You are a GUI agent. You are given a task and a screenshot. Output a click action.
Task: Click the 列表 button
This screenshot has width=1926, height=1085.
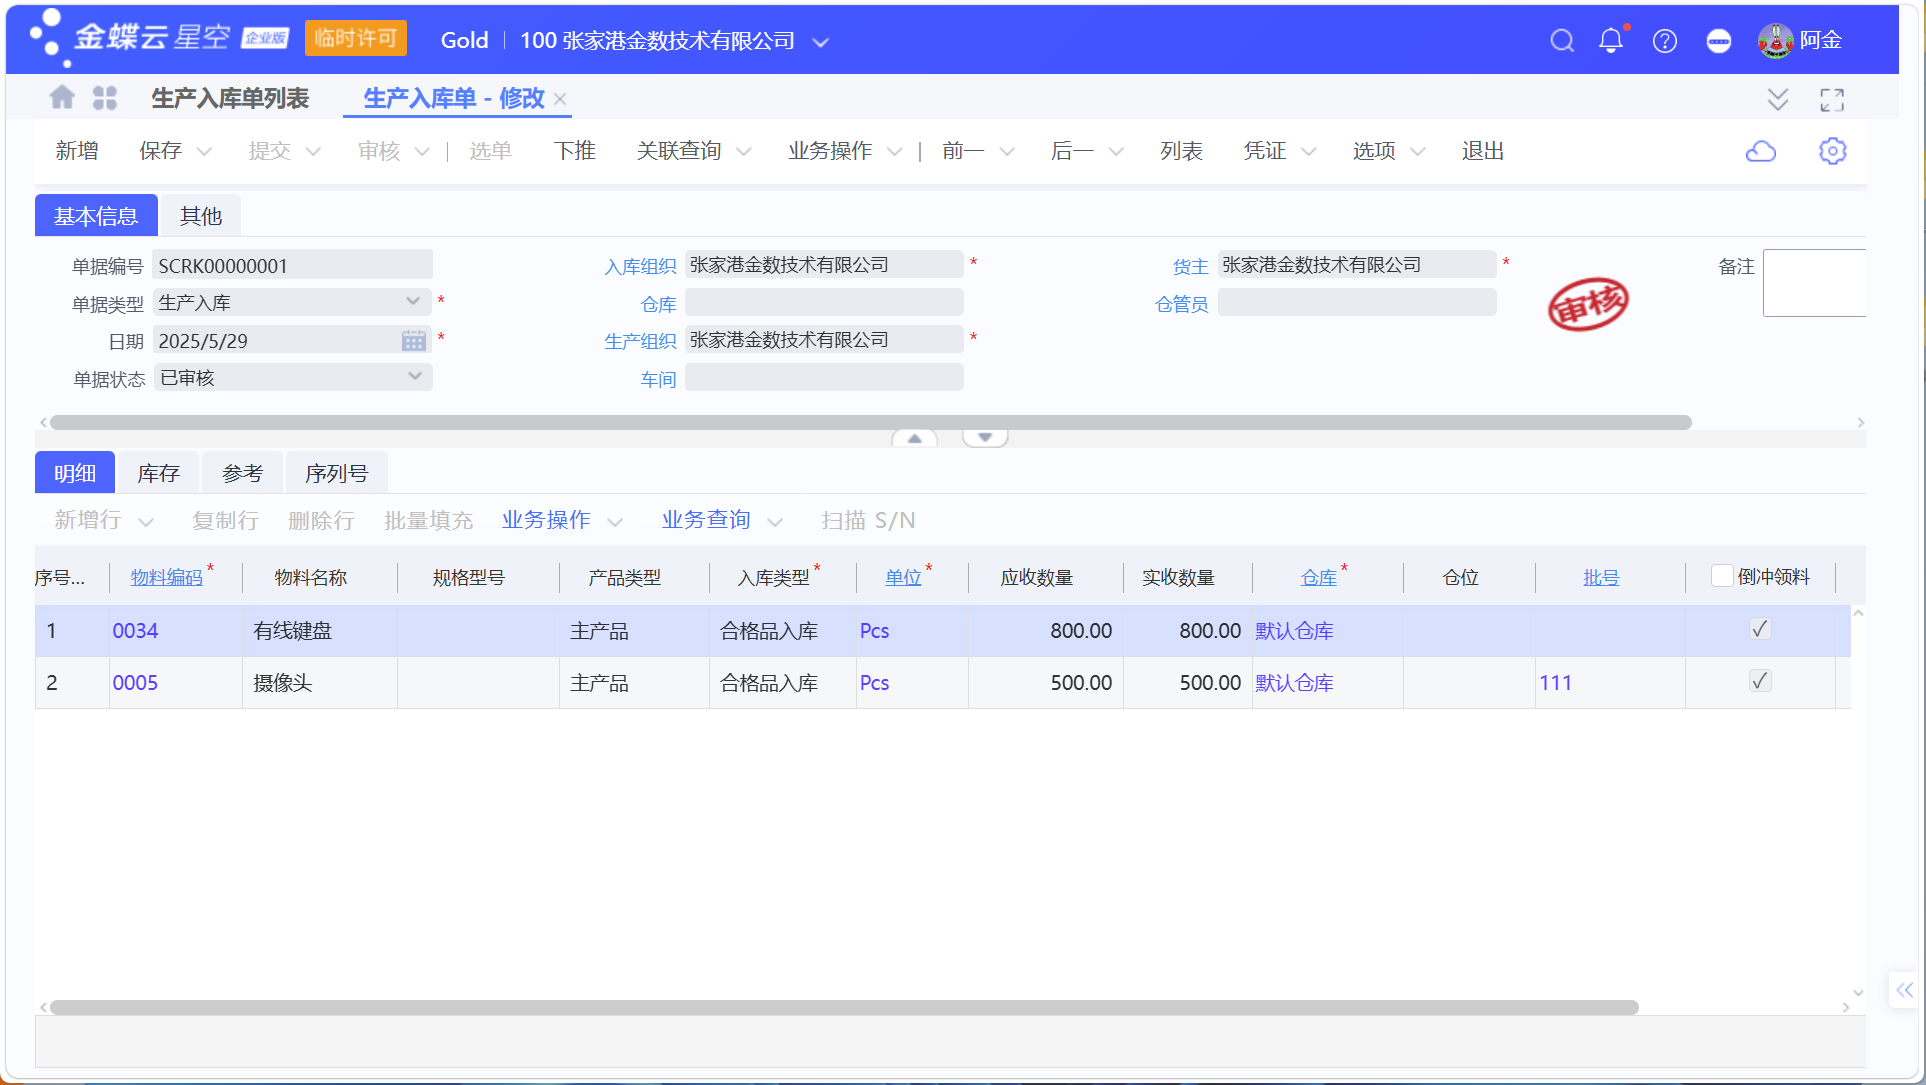point(1181,151)
